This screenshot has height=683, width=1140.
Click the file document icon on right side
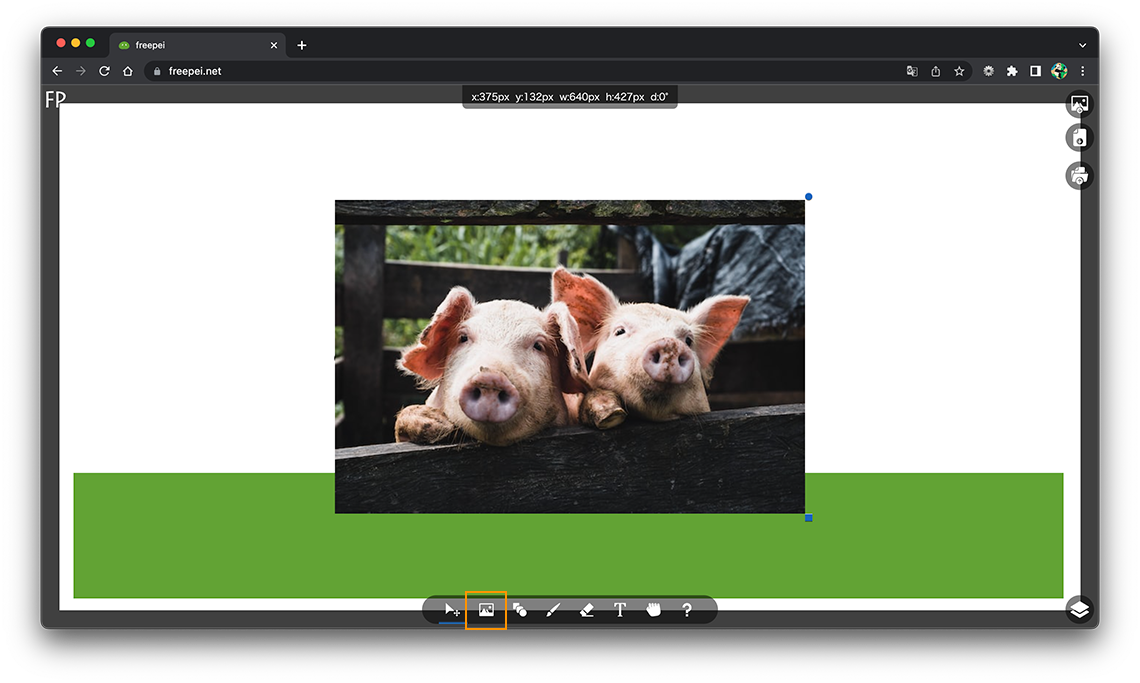[1080, 138]
